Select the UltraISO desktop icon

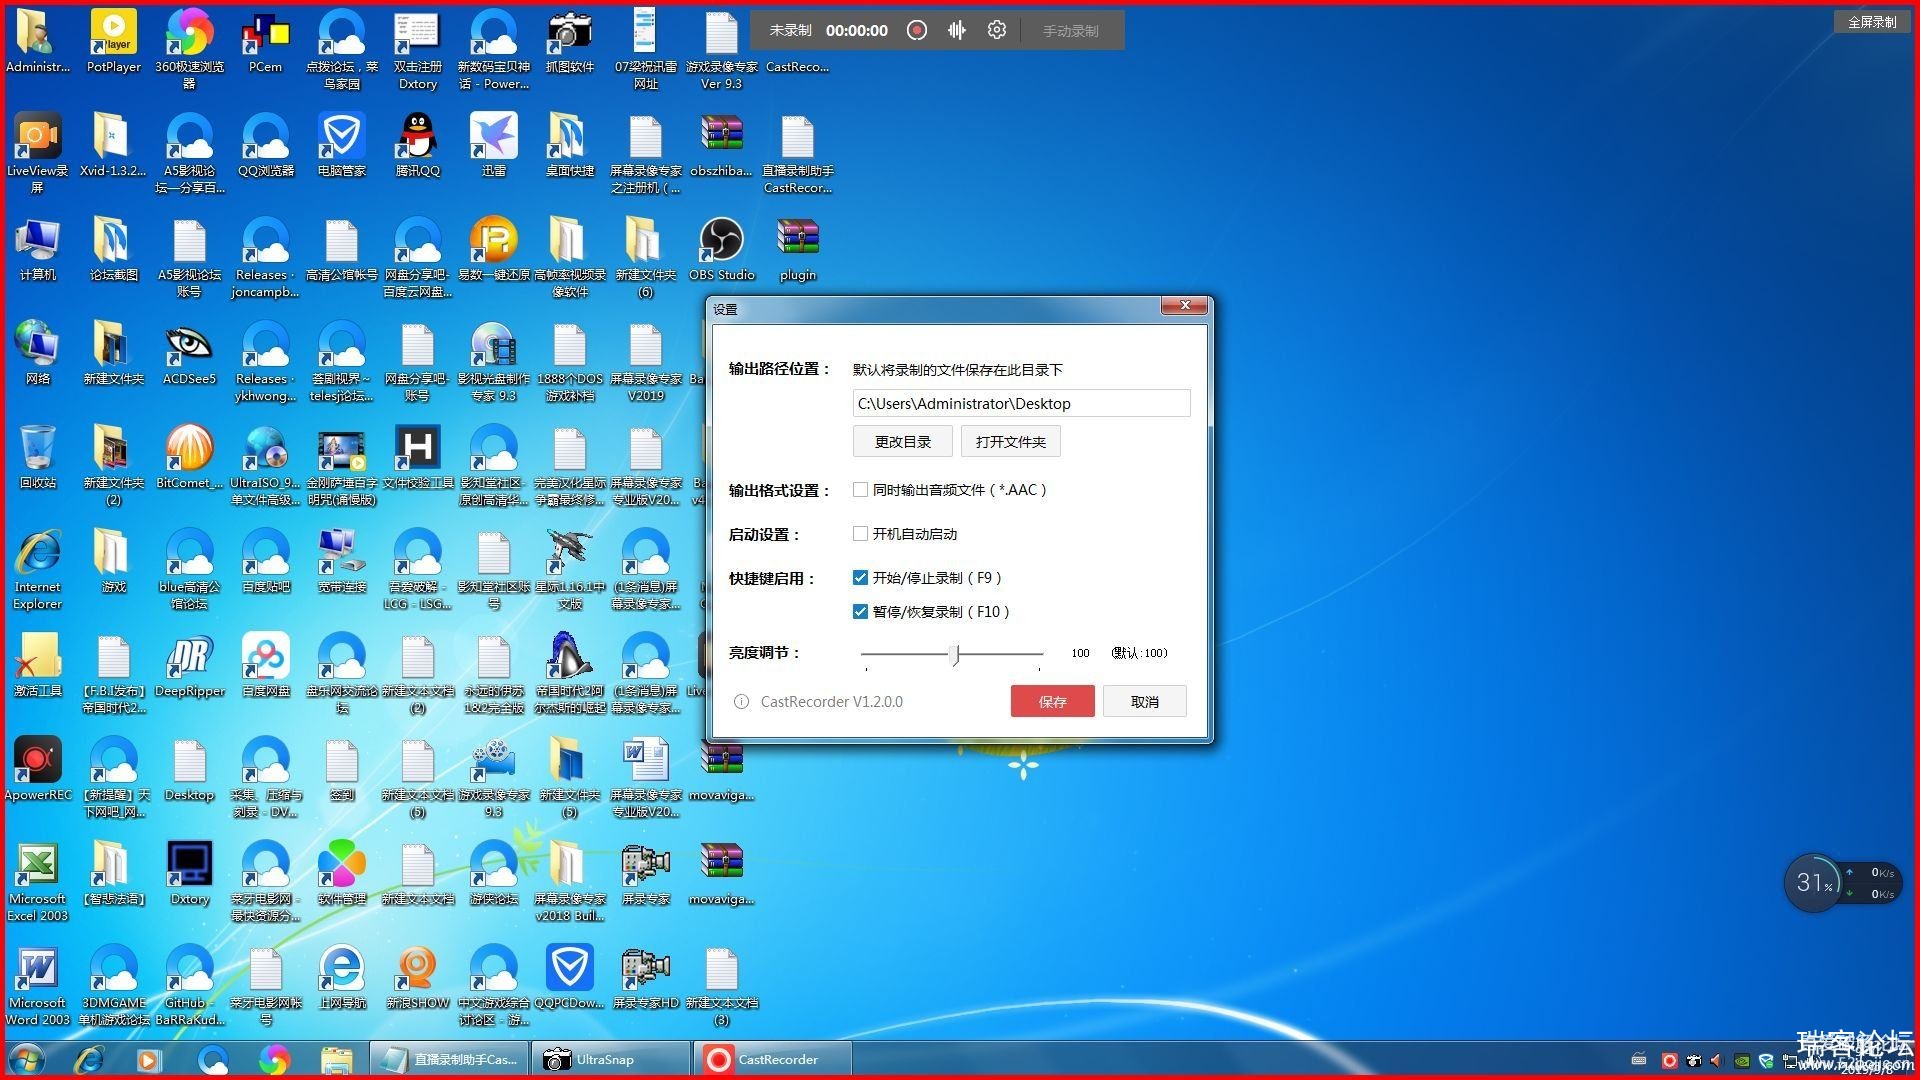tap(266, 464)
